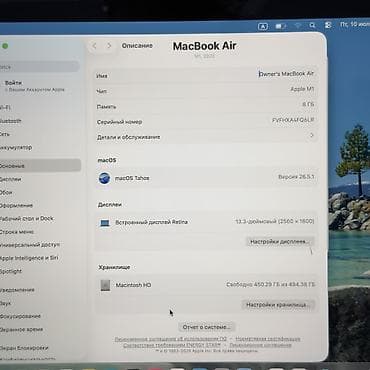Click the sidebar search field
The image size is (370, 370).
point(39,67)
